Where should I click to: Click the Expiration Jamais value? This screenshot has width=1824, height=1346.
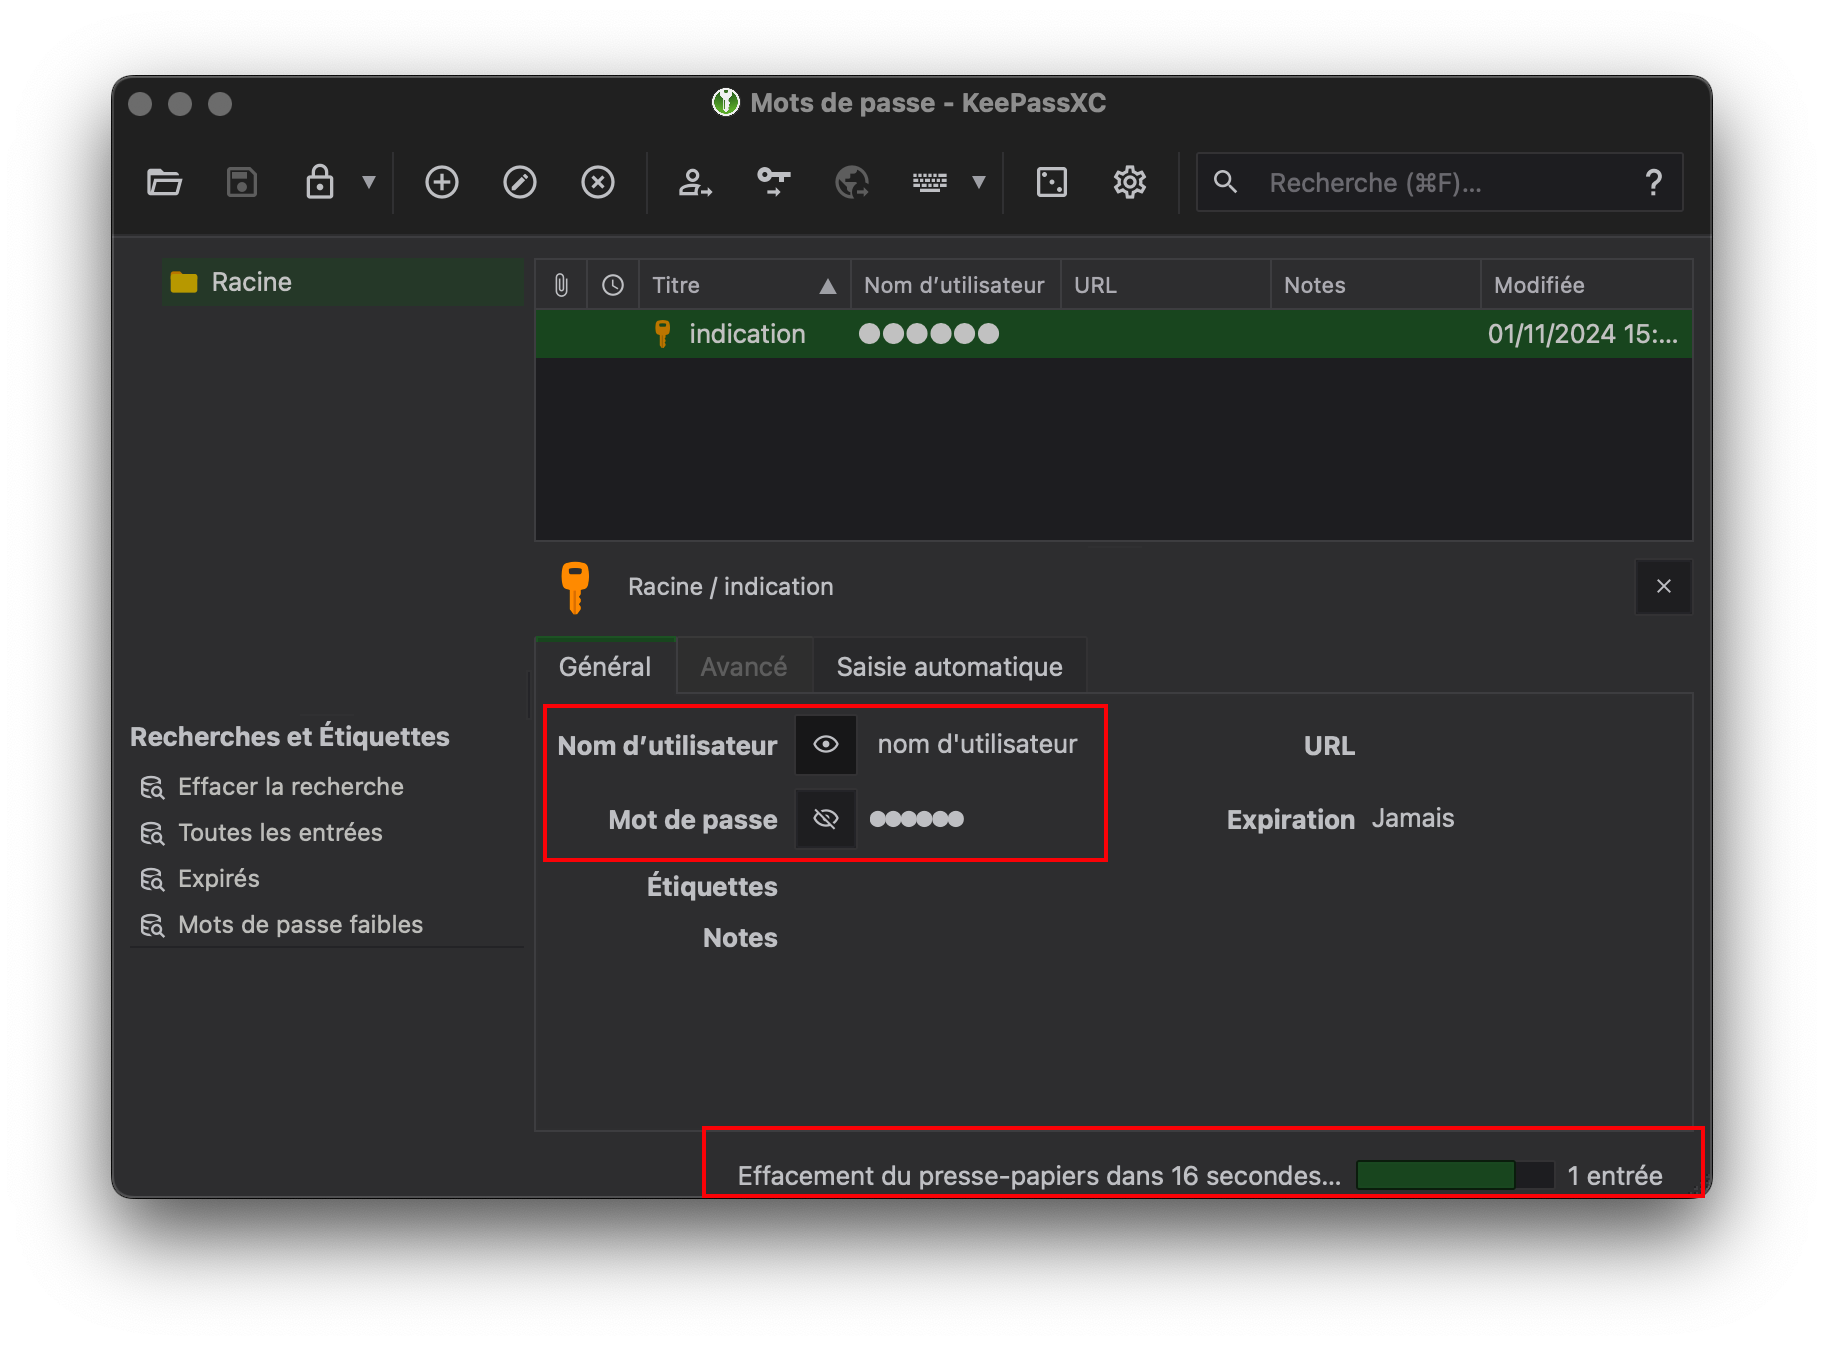pyautogui.click(x=1413, y=819)
